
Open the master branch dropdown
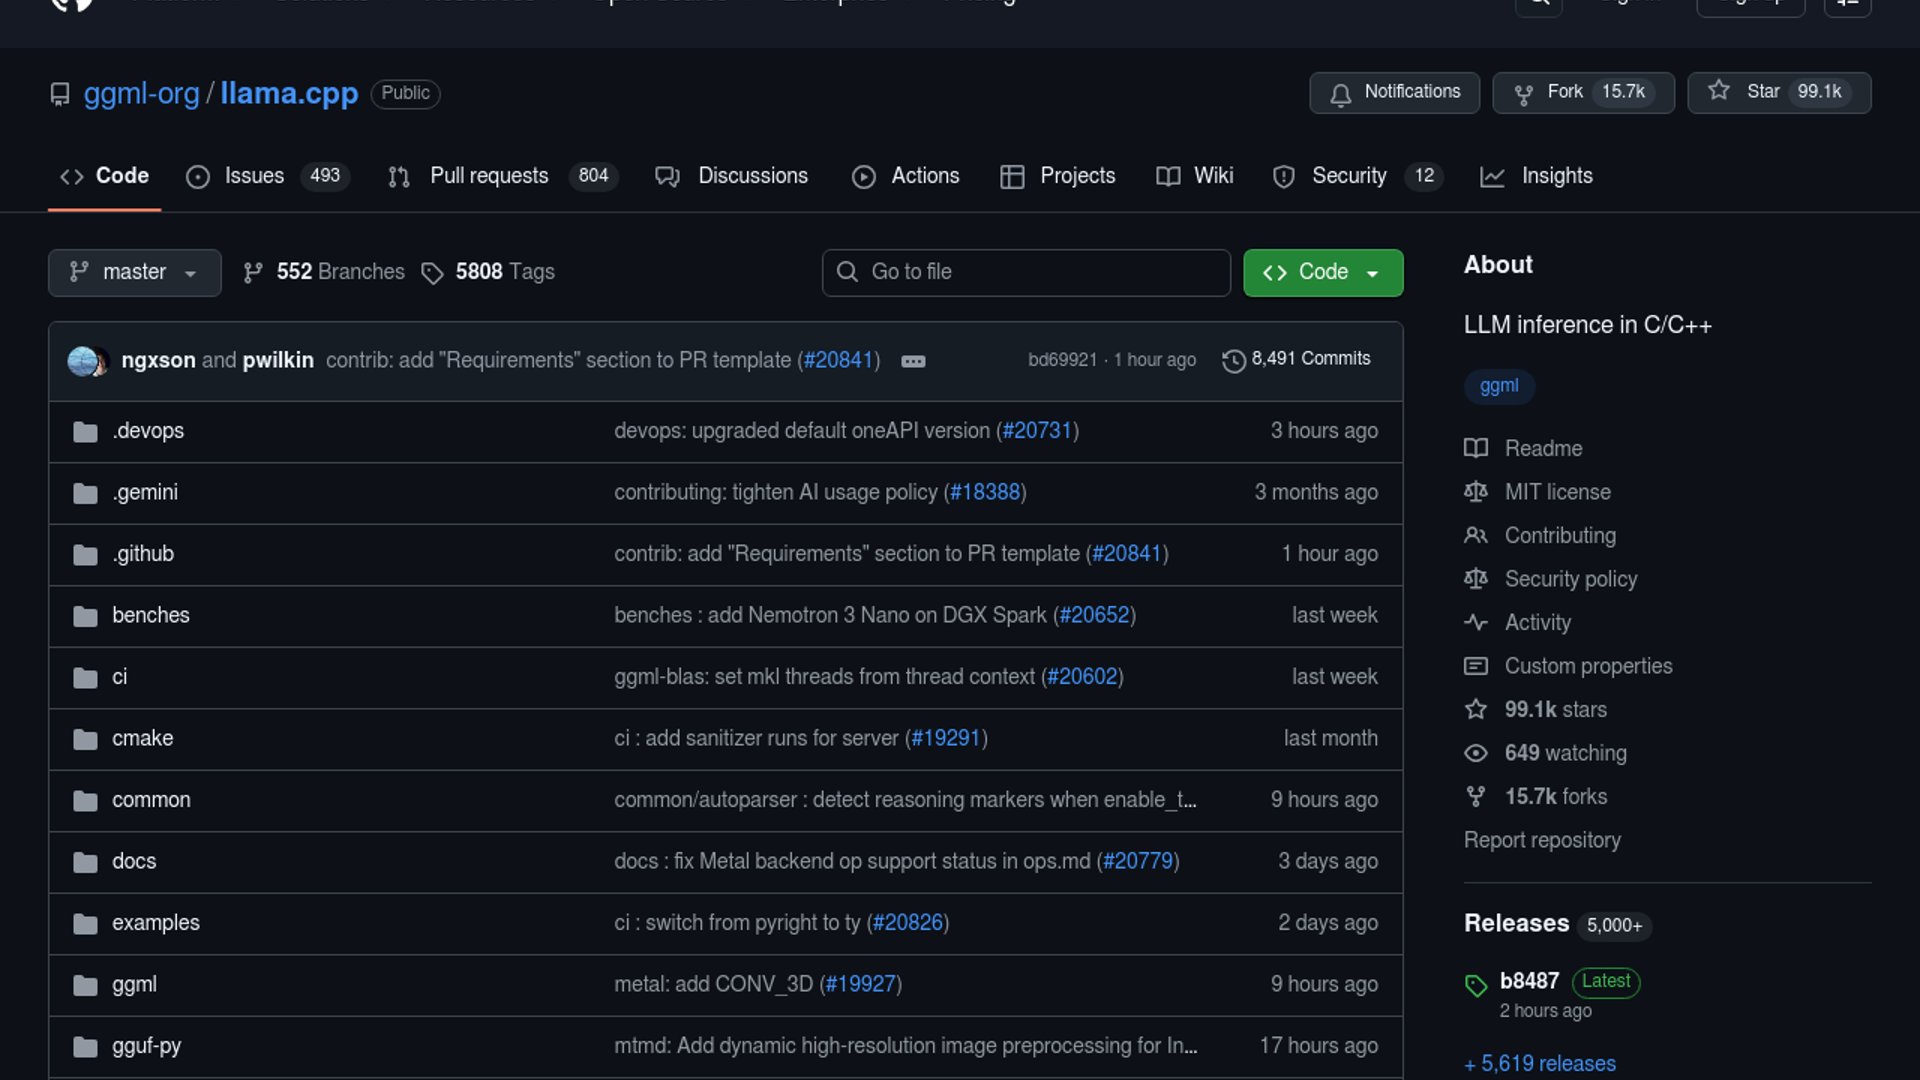134,272
